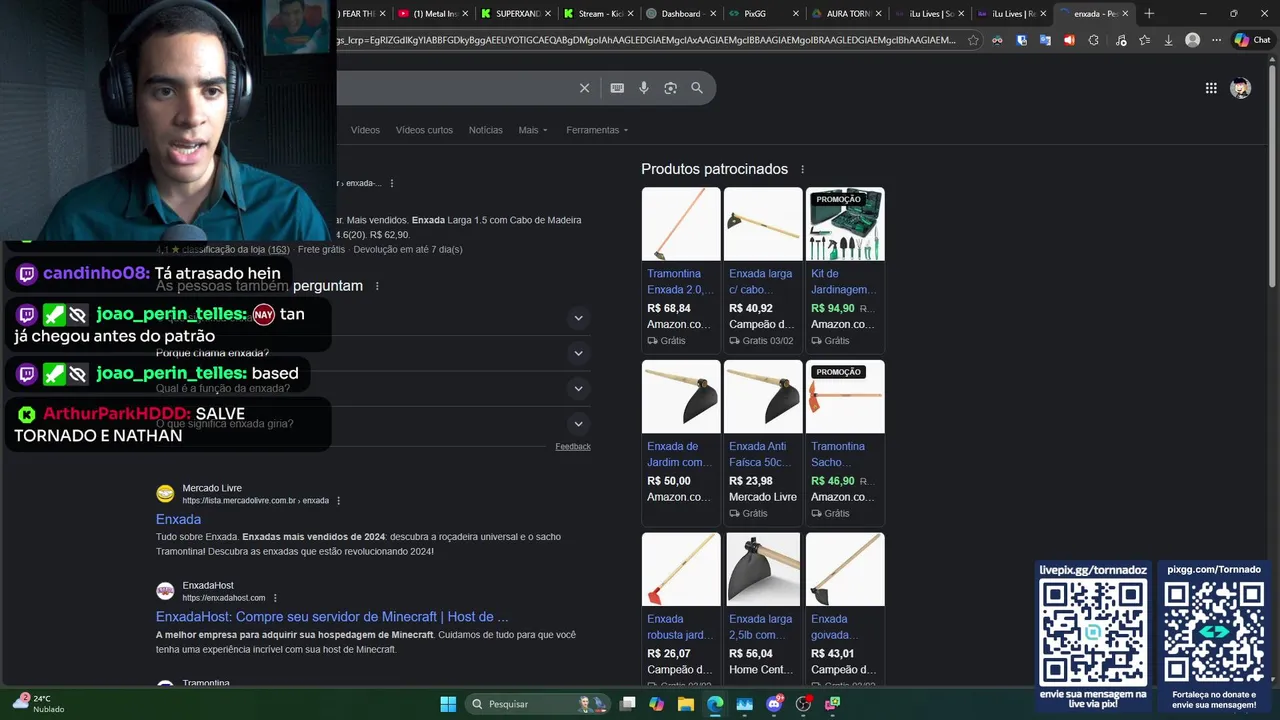Image resolution: width=1280 pixels, height=720 pixels.
Task: Select the Notícias search tab
Action: click(486, 130)
